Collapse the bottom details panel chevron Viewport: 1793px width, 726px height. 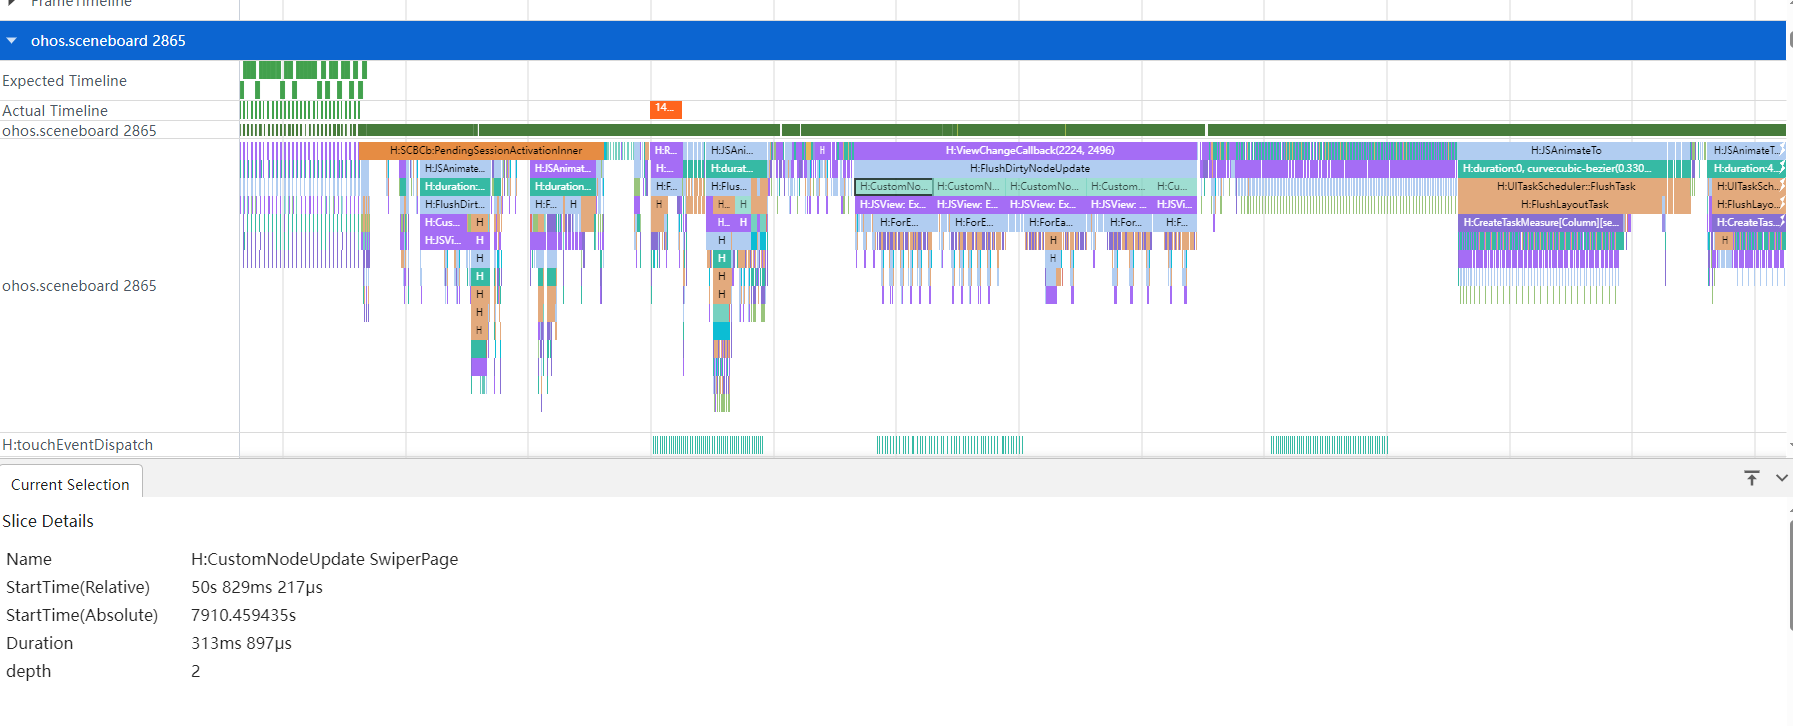click(1781, 478)
